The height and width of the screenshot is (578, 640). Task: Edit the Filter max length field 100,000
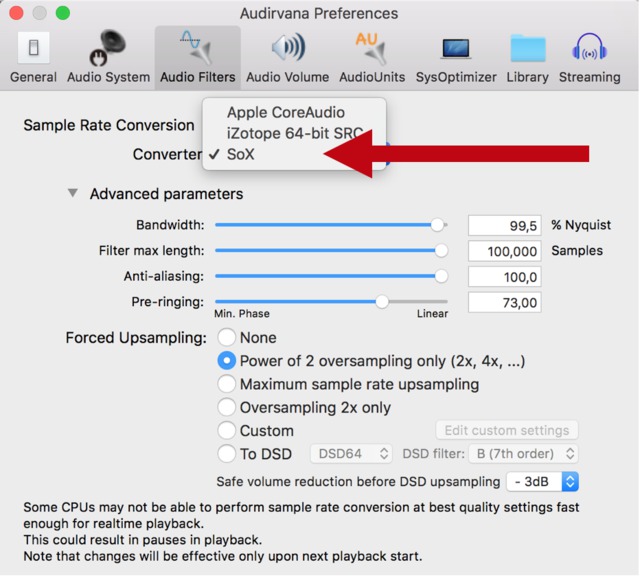pyautogui.click(x=504, y=251)
